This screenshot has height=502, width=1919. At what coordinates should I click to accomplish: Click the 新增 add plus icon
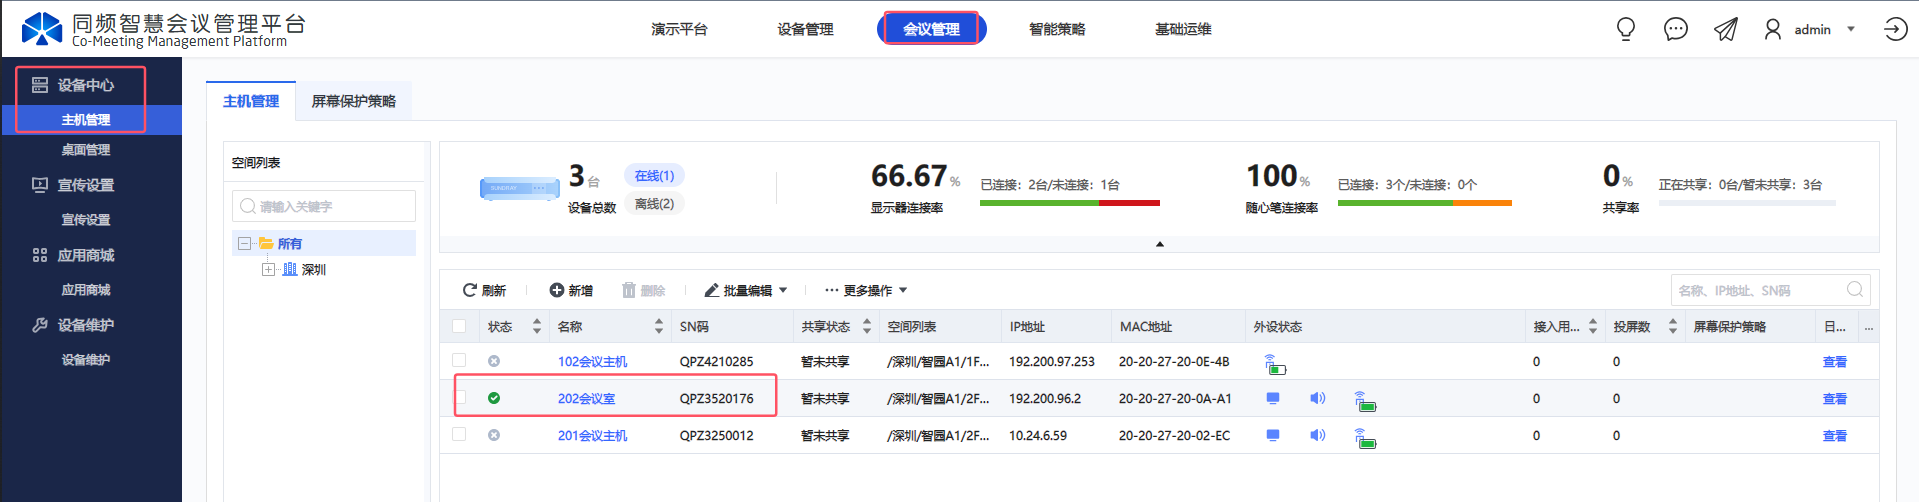pos(557,290)
